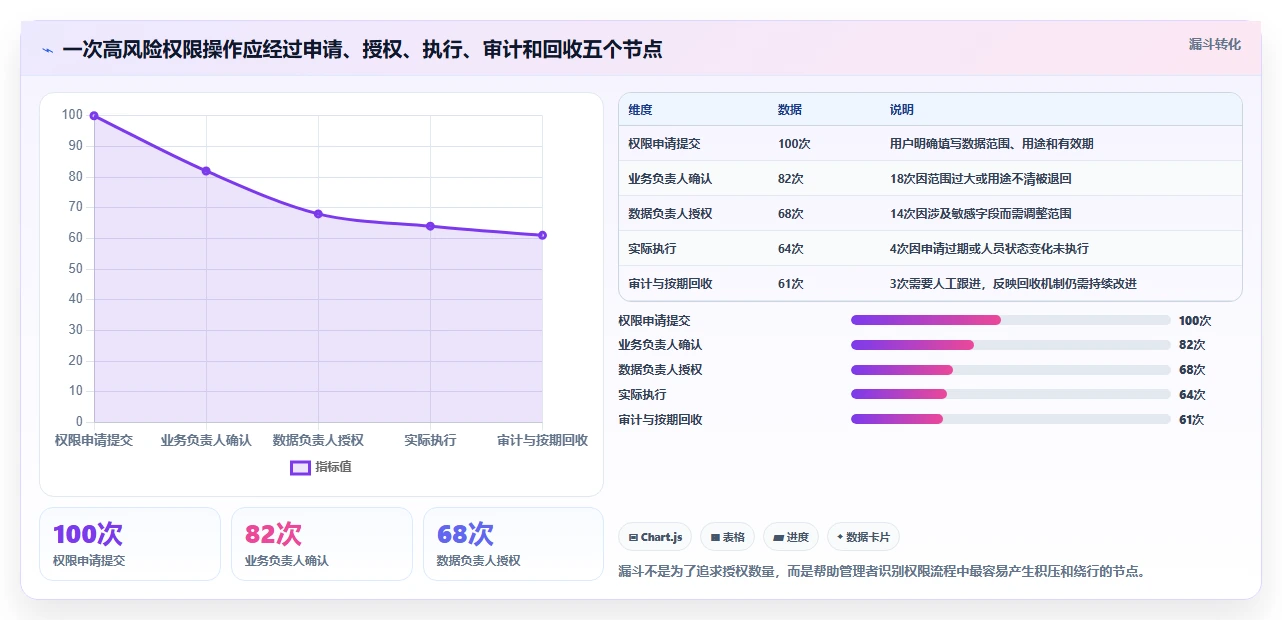Click the description 14次因涉及敏感字段而需调整范围

click(980, 214)
